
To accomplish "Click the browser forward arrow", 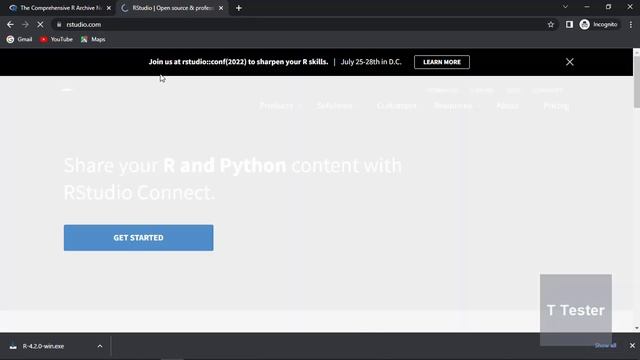I will pyautogui.click(x=25, y=24).
